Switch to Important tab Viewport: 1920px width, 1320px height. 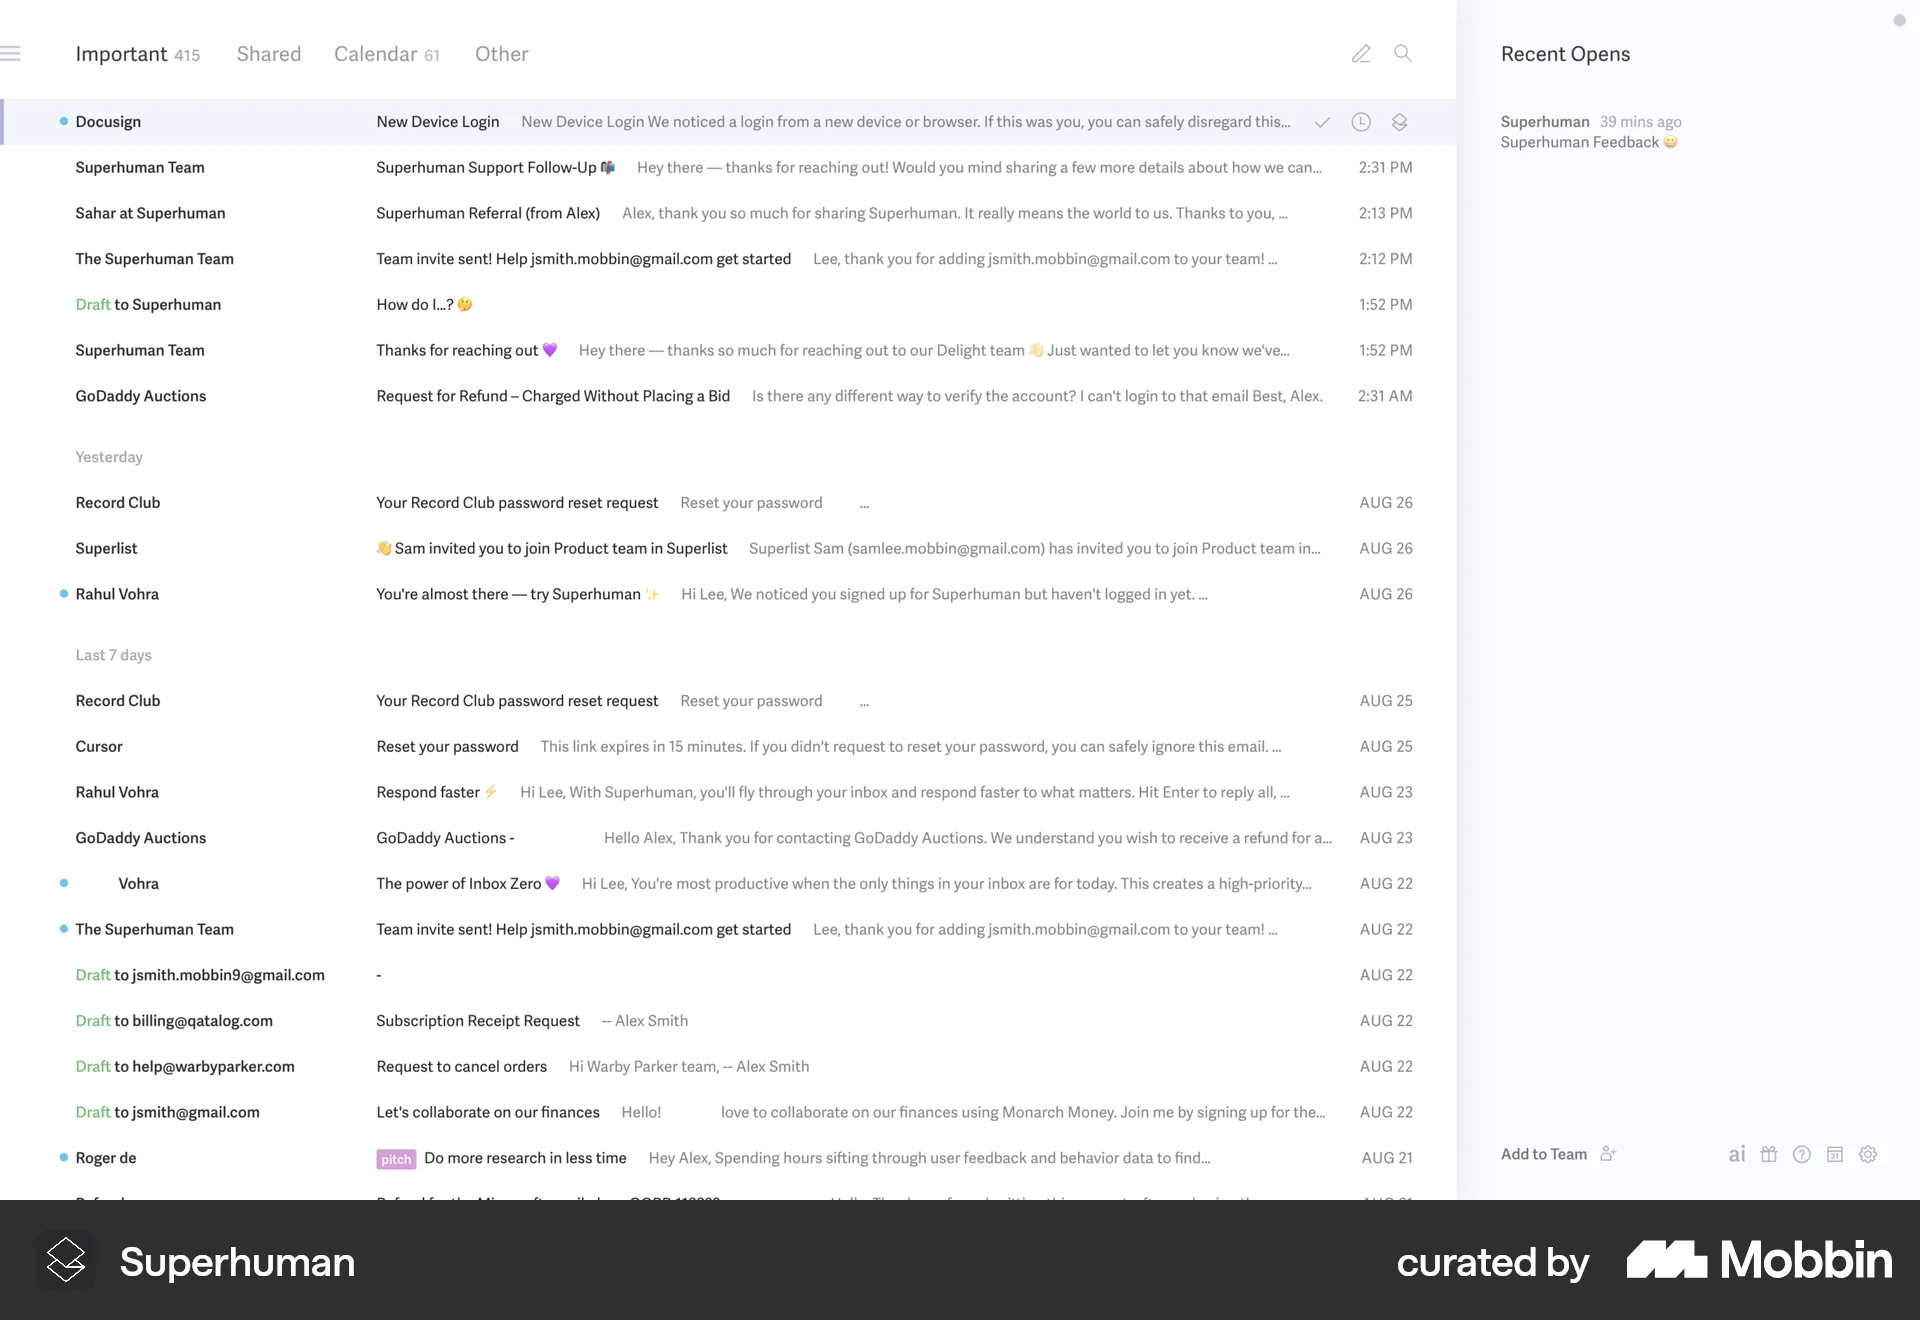point(138,54)
